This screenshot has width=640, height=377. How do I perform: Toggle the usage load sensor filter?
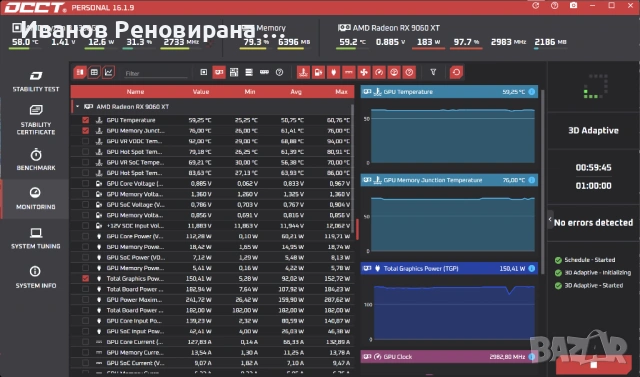394,73
